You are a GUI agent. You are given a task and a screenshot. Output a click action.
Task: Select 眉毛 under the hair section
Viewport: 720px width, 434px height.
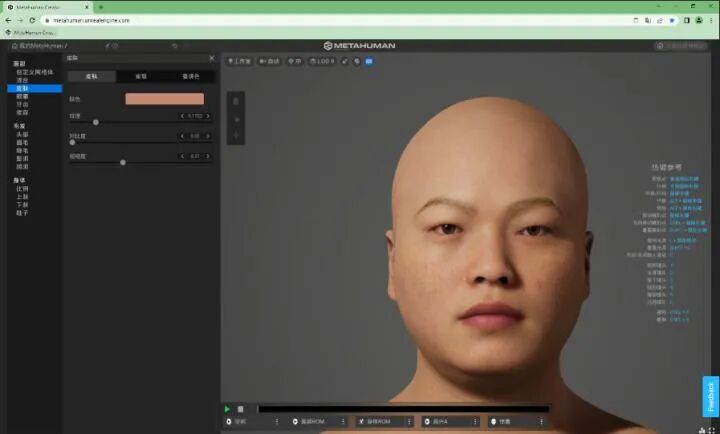pyautogui.click(x=22, y=143)
